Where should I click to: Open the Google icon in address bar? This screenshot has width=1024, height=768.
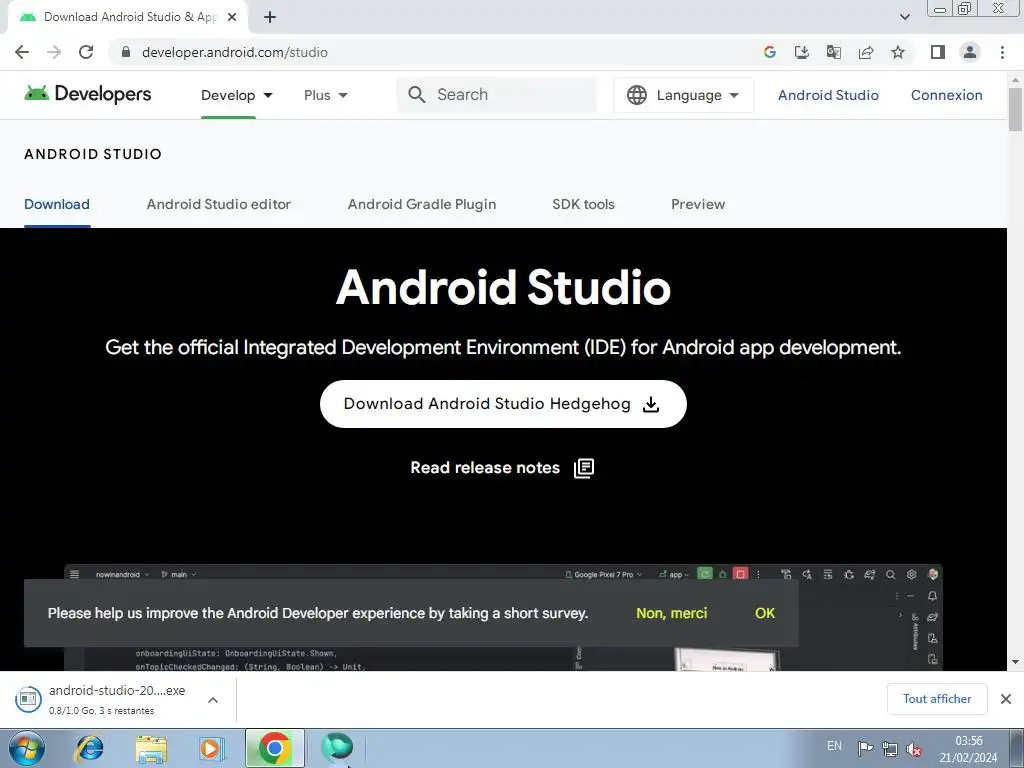pos(769,52)
